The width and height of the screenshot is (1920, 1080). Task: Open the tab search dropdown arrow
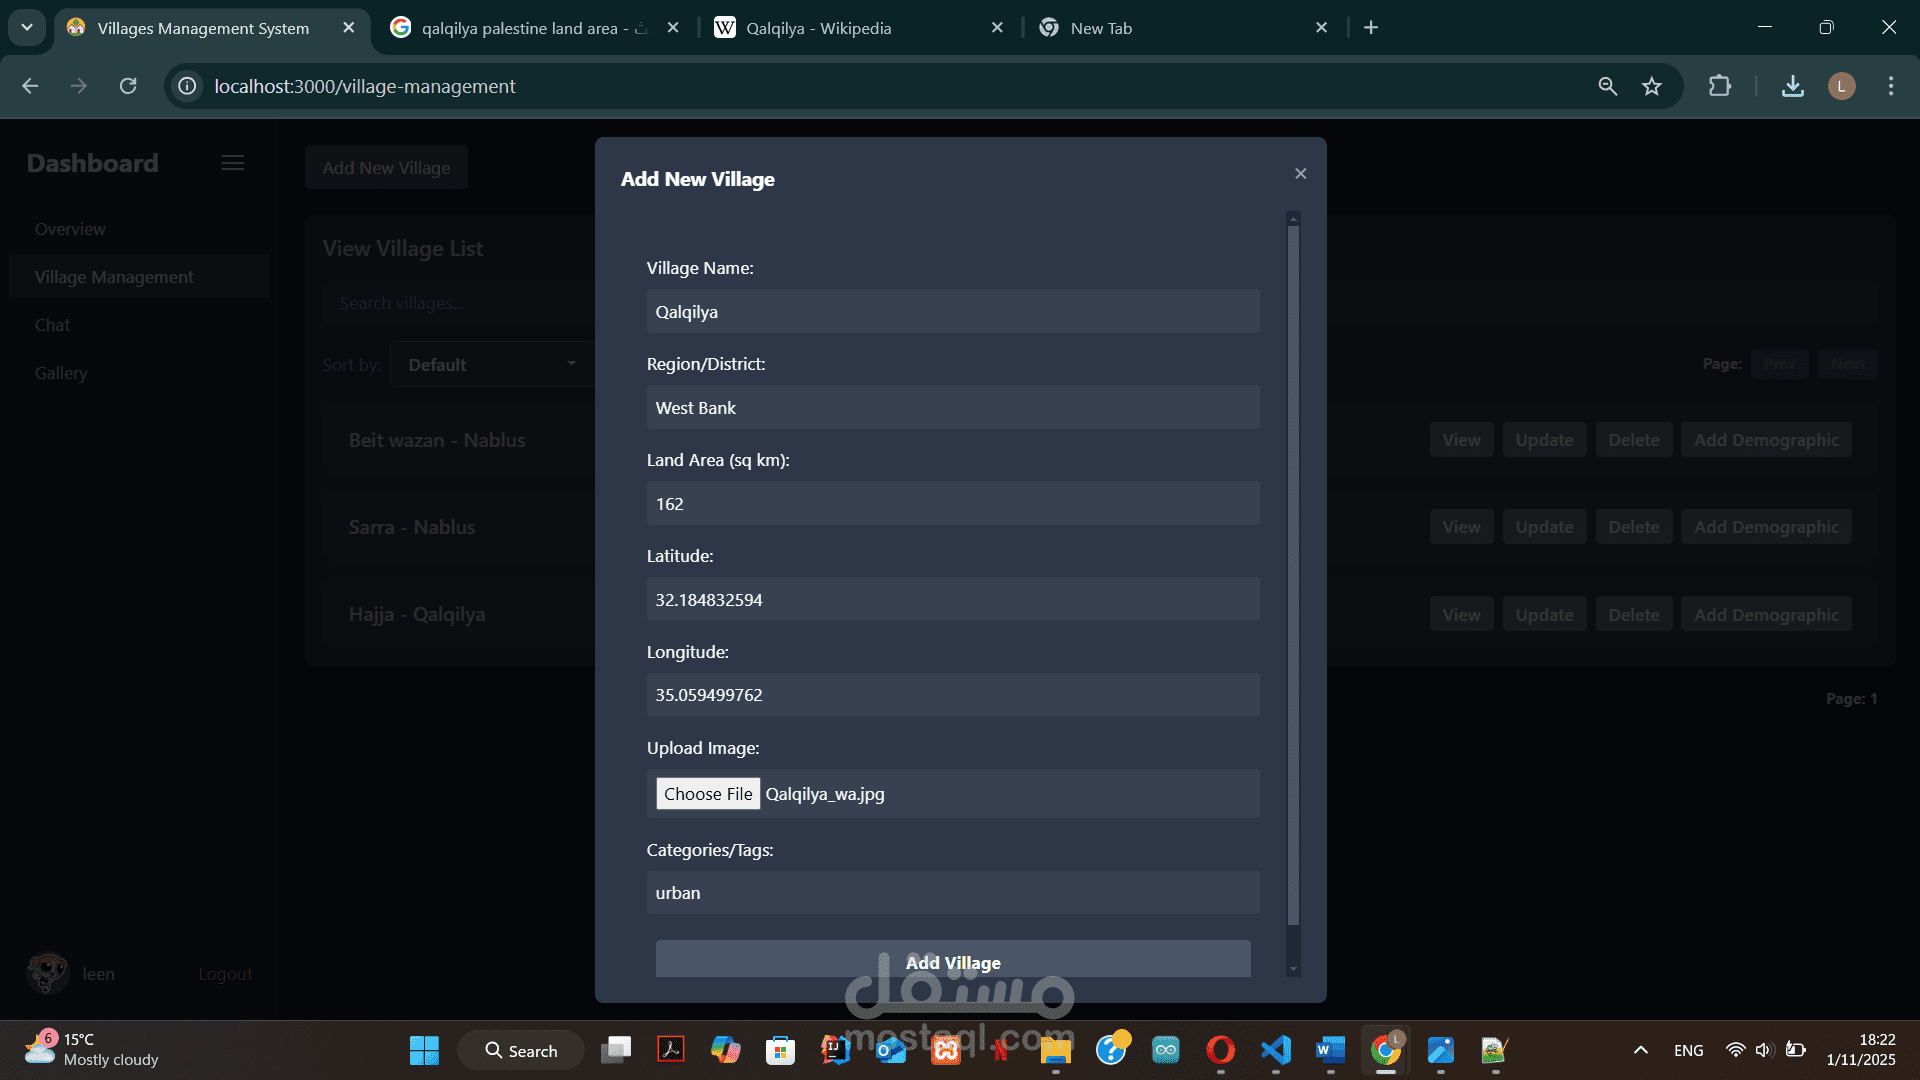pyautogui.click(x=27, y=28)
